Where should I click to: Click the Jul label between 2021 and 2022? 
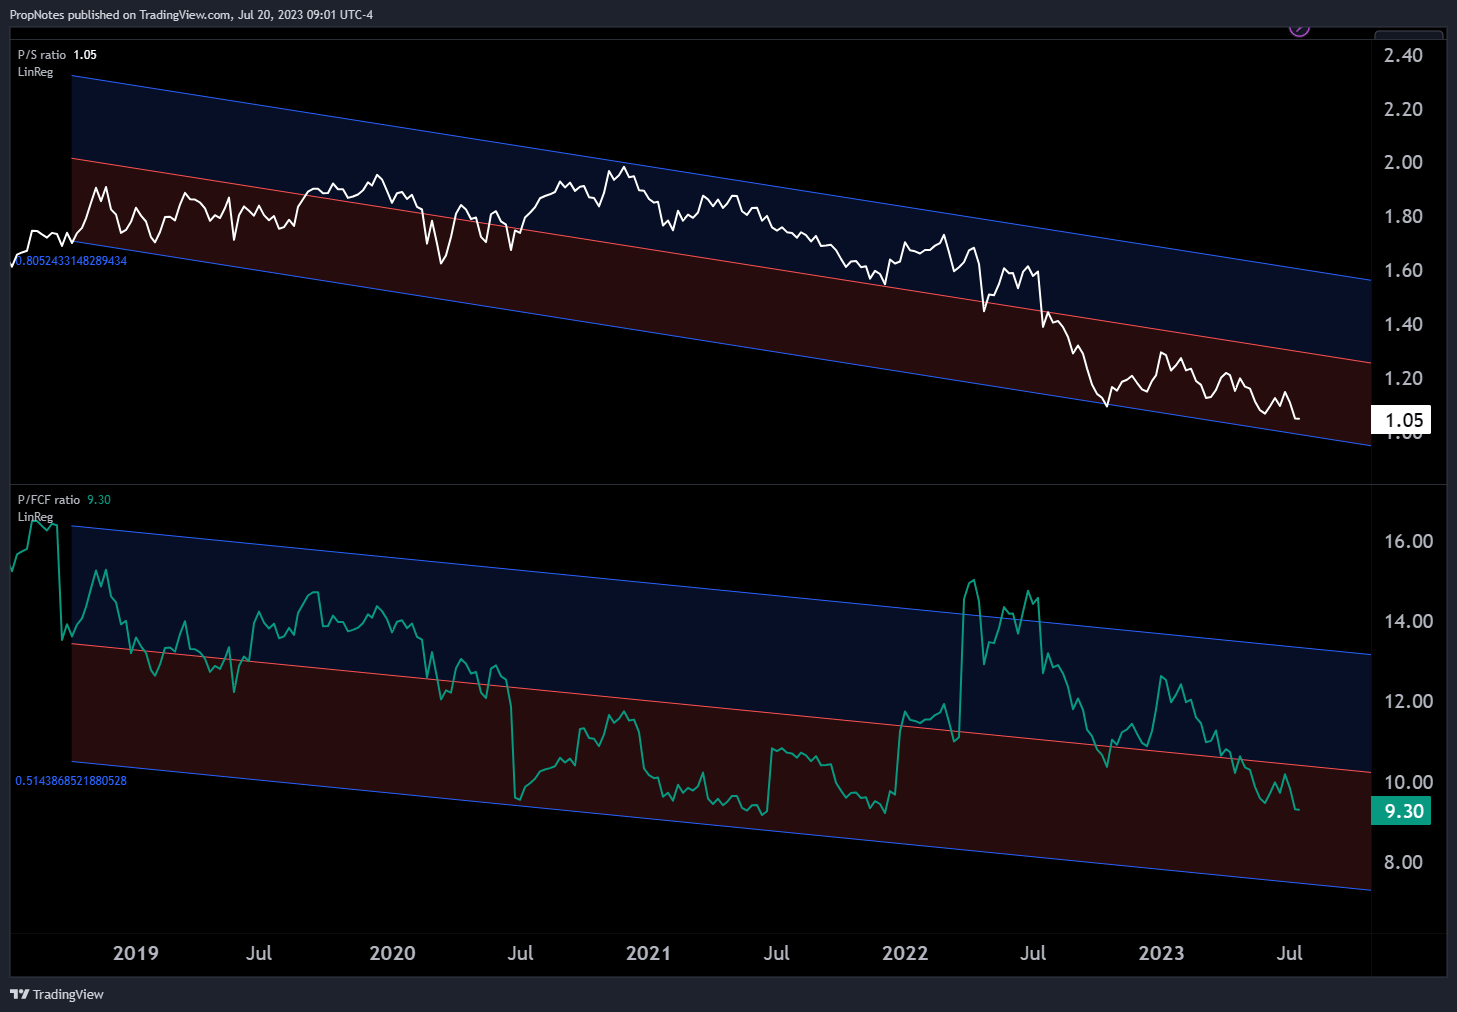point(777,953)
